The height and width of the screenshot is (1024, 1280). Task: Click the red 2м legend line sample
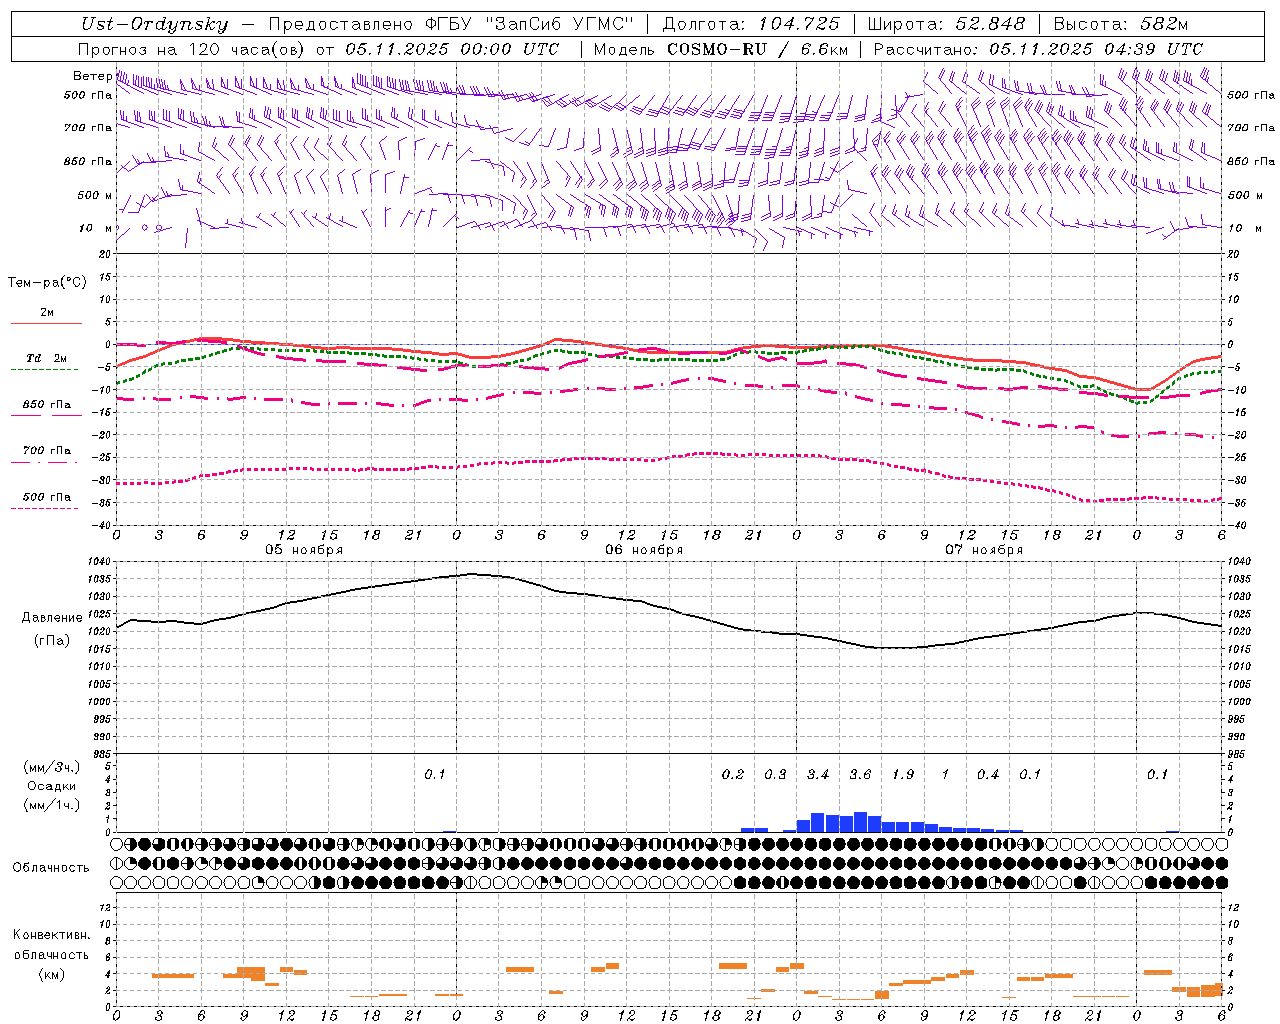pyautogui.click(x=46, y=324)
